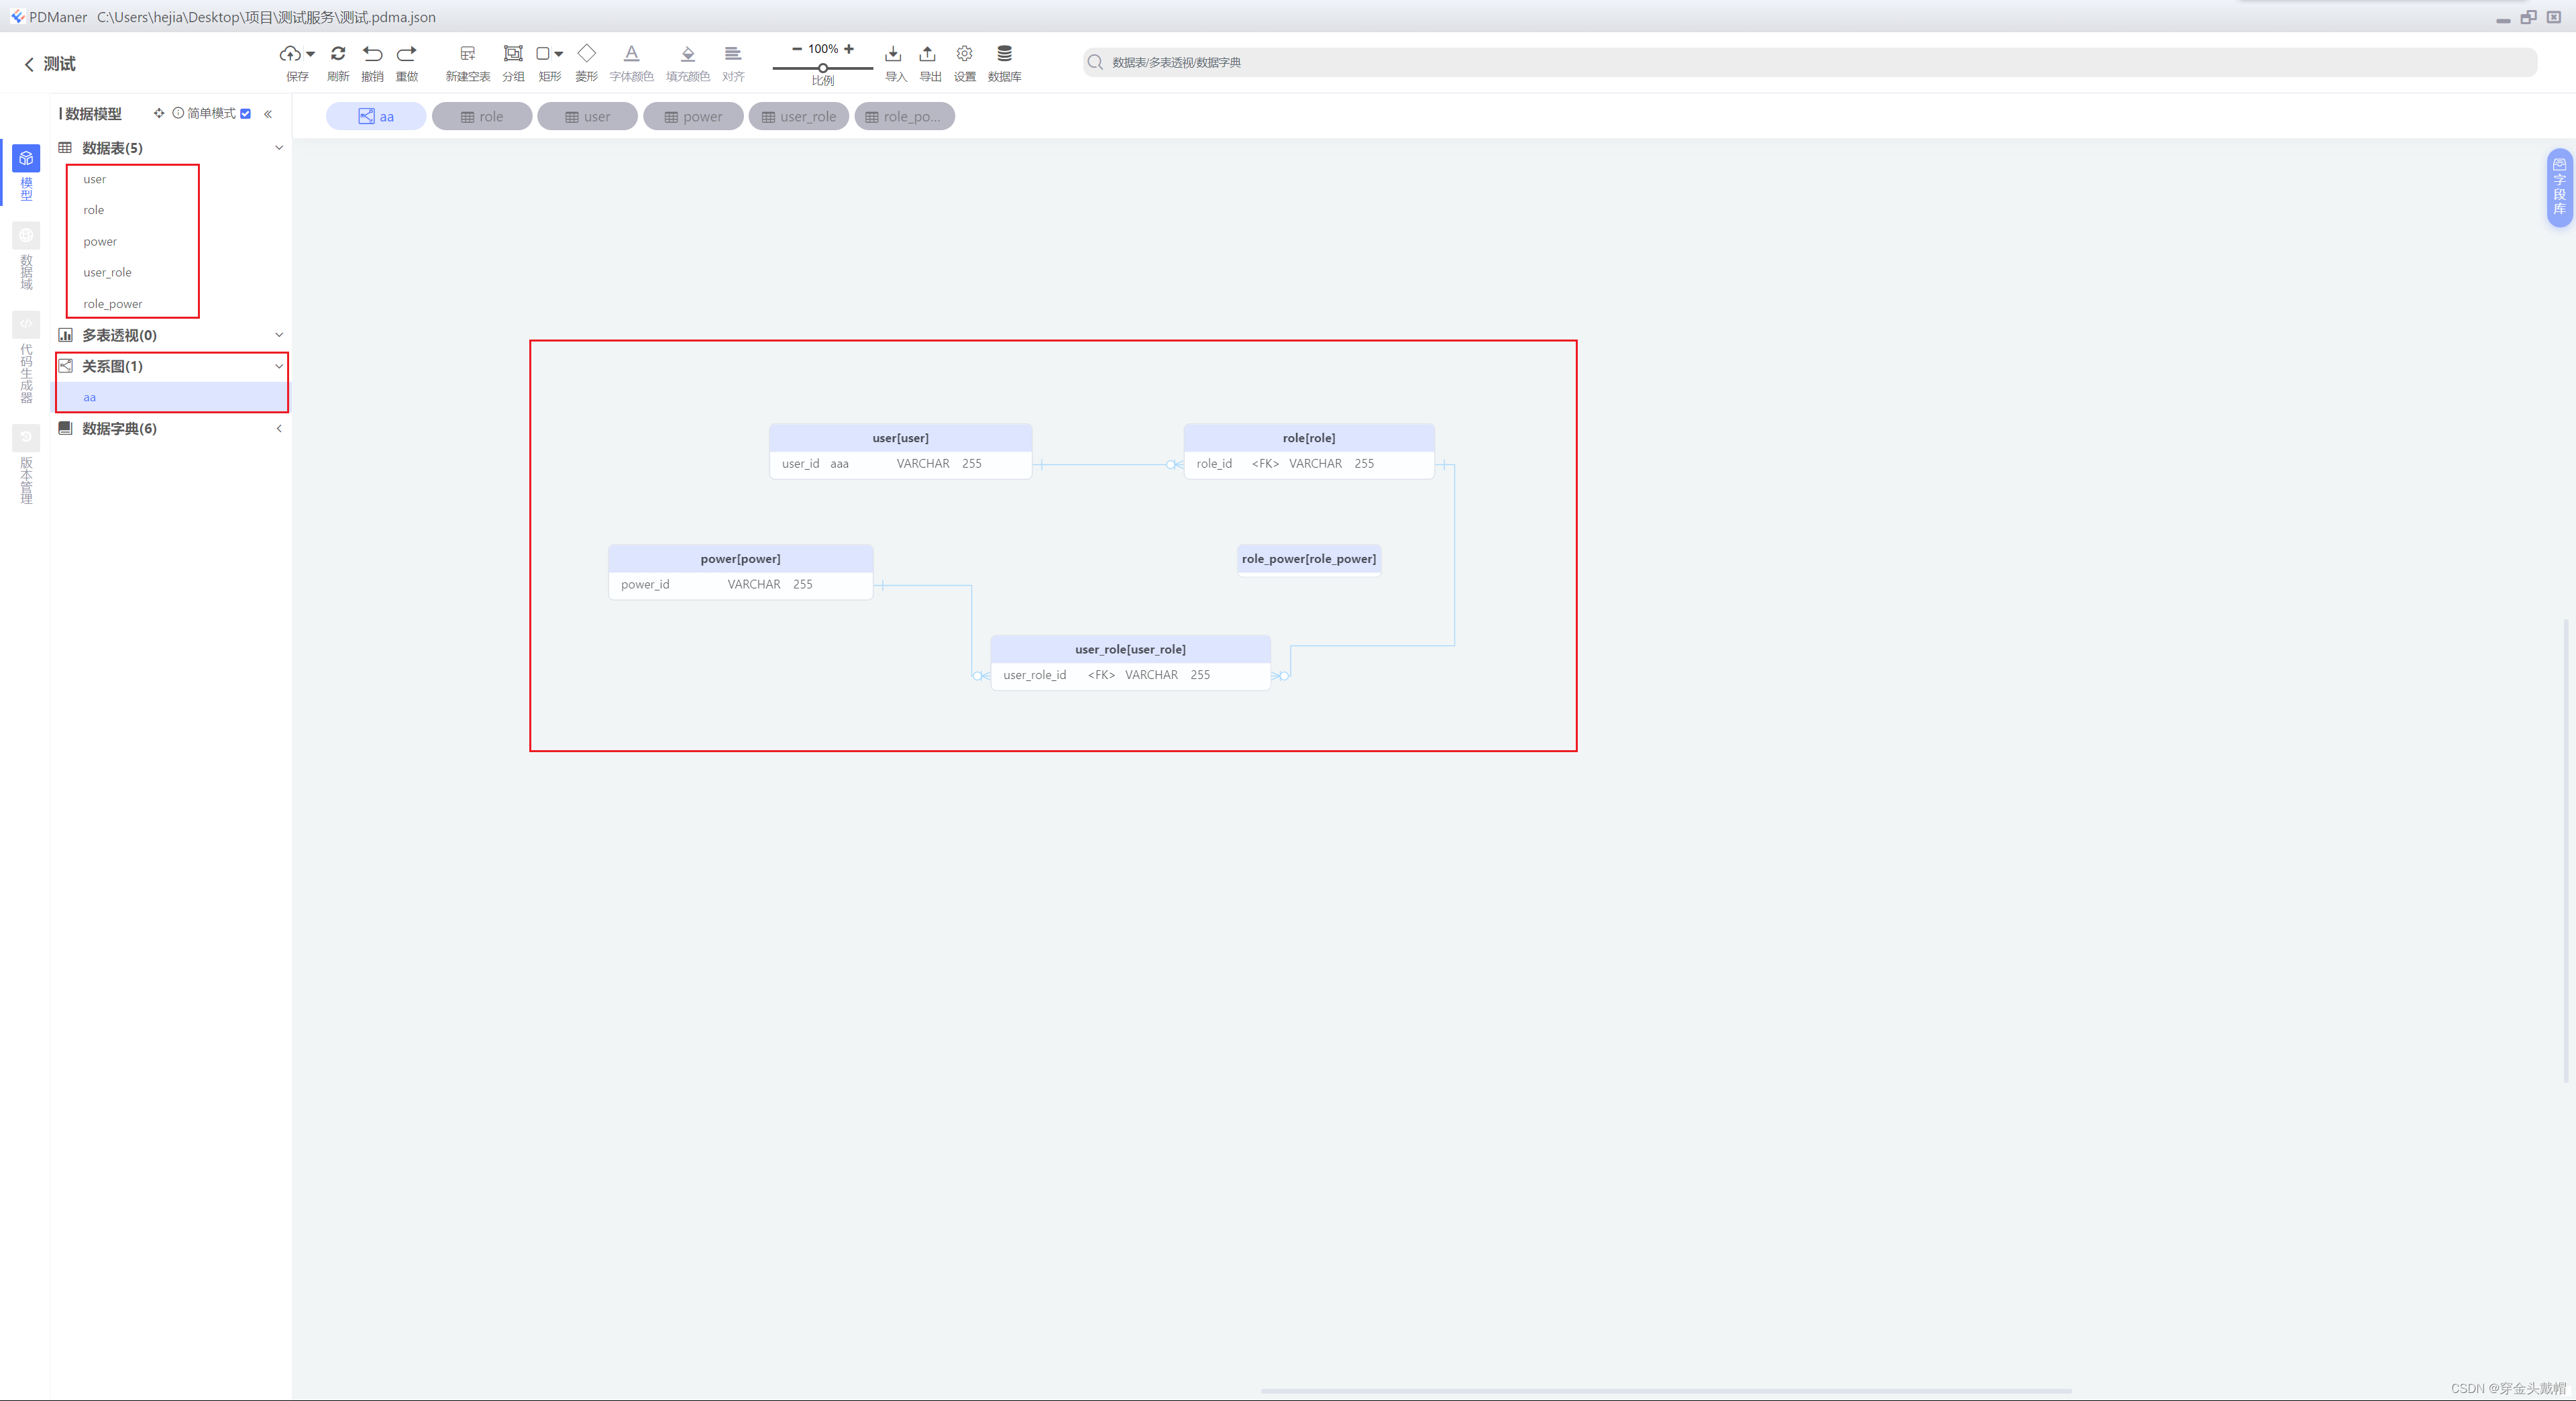Click the save cloud icon
This screenshot has width=2576, height=1401.
click(290, 54)
